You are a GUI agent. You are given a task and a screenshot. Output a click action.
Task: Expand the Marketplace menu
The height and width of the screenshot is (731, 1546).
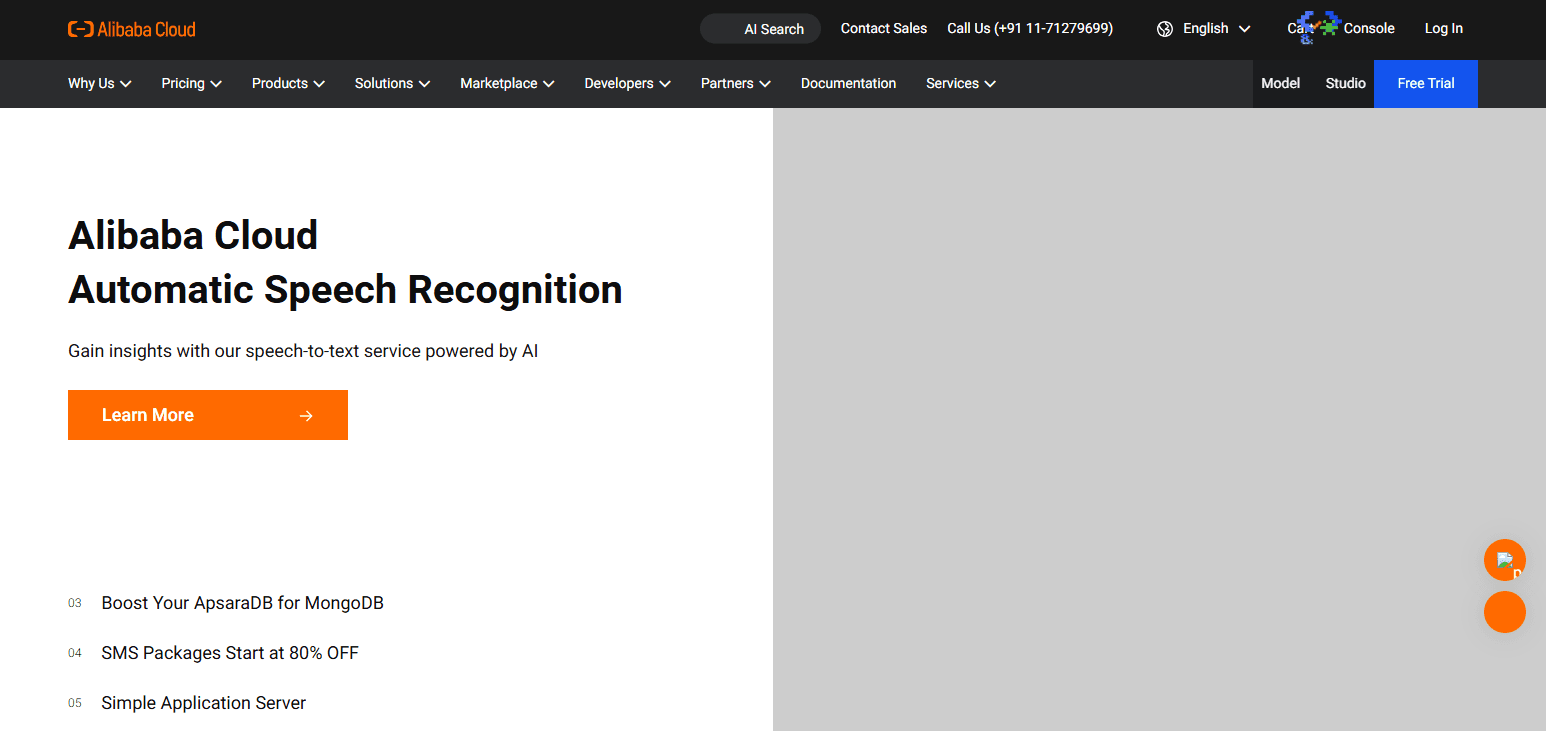pos(508,84)
